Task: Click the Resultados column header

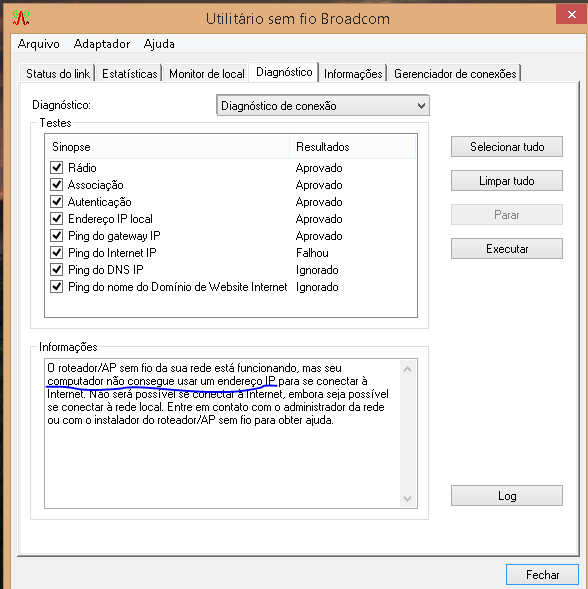Action: [352, 146]
